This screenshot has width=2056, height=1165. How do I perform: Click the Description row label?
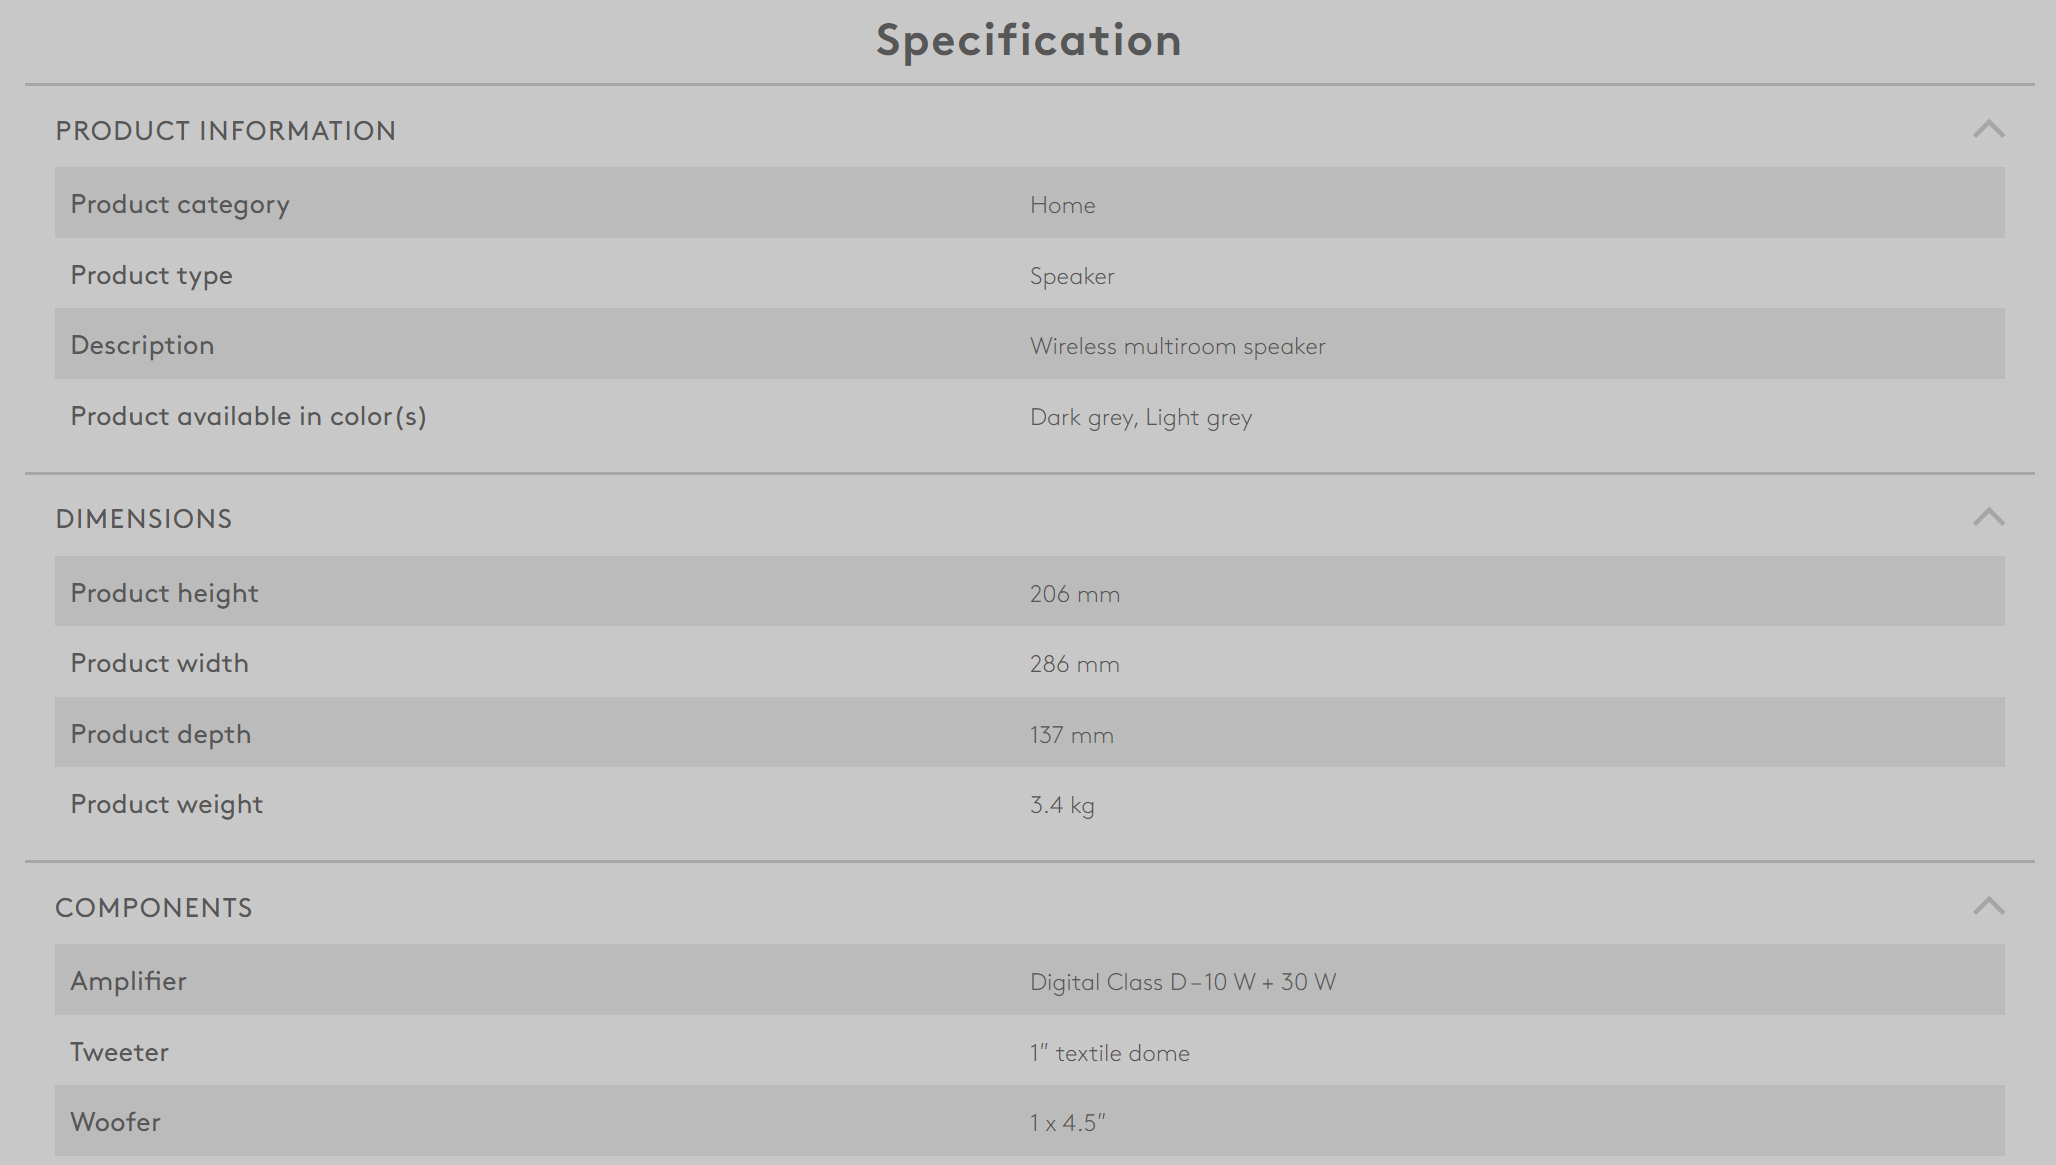point(142,345)
